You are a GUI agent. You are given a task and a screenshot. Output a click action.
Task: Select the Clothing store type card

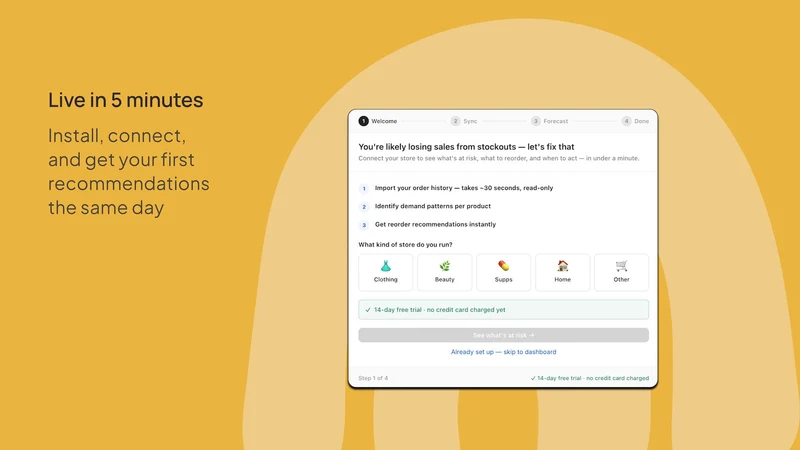[x=385, y=272]
